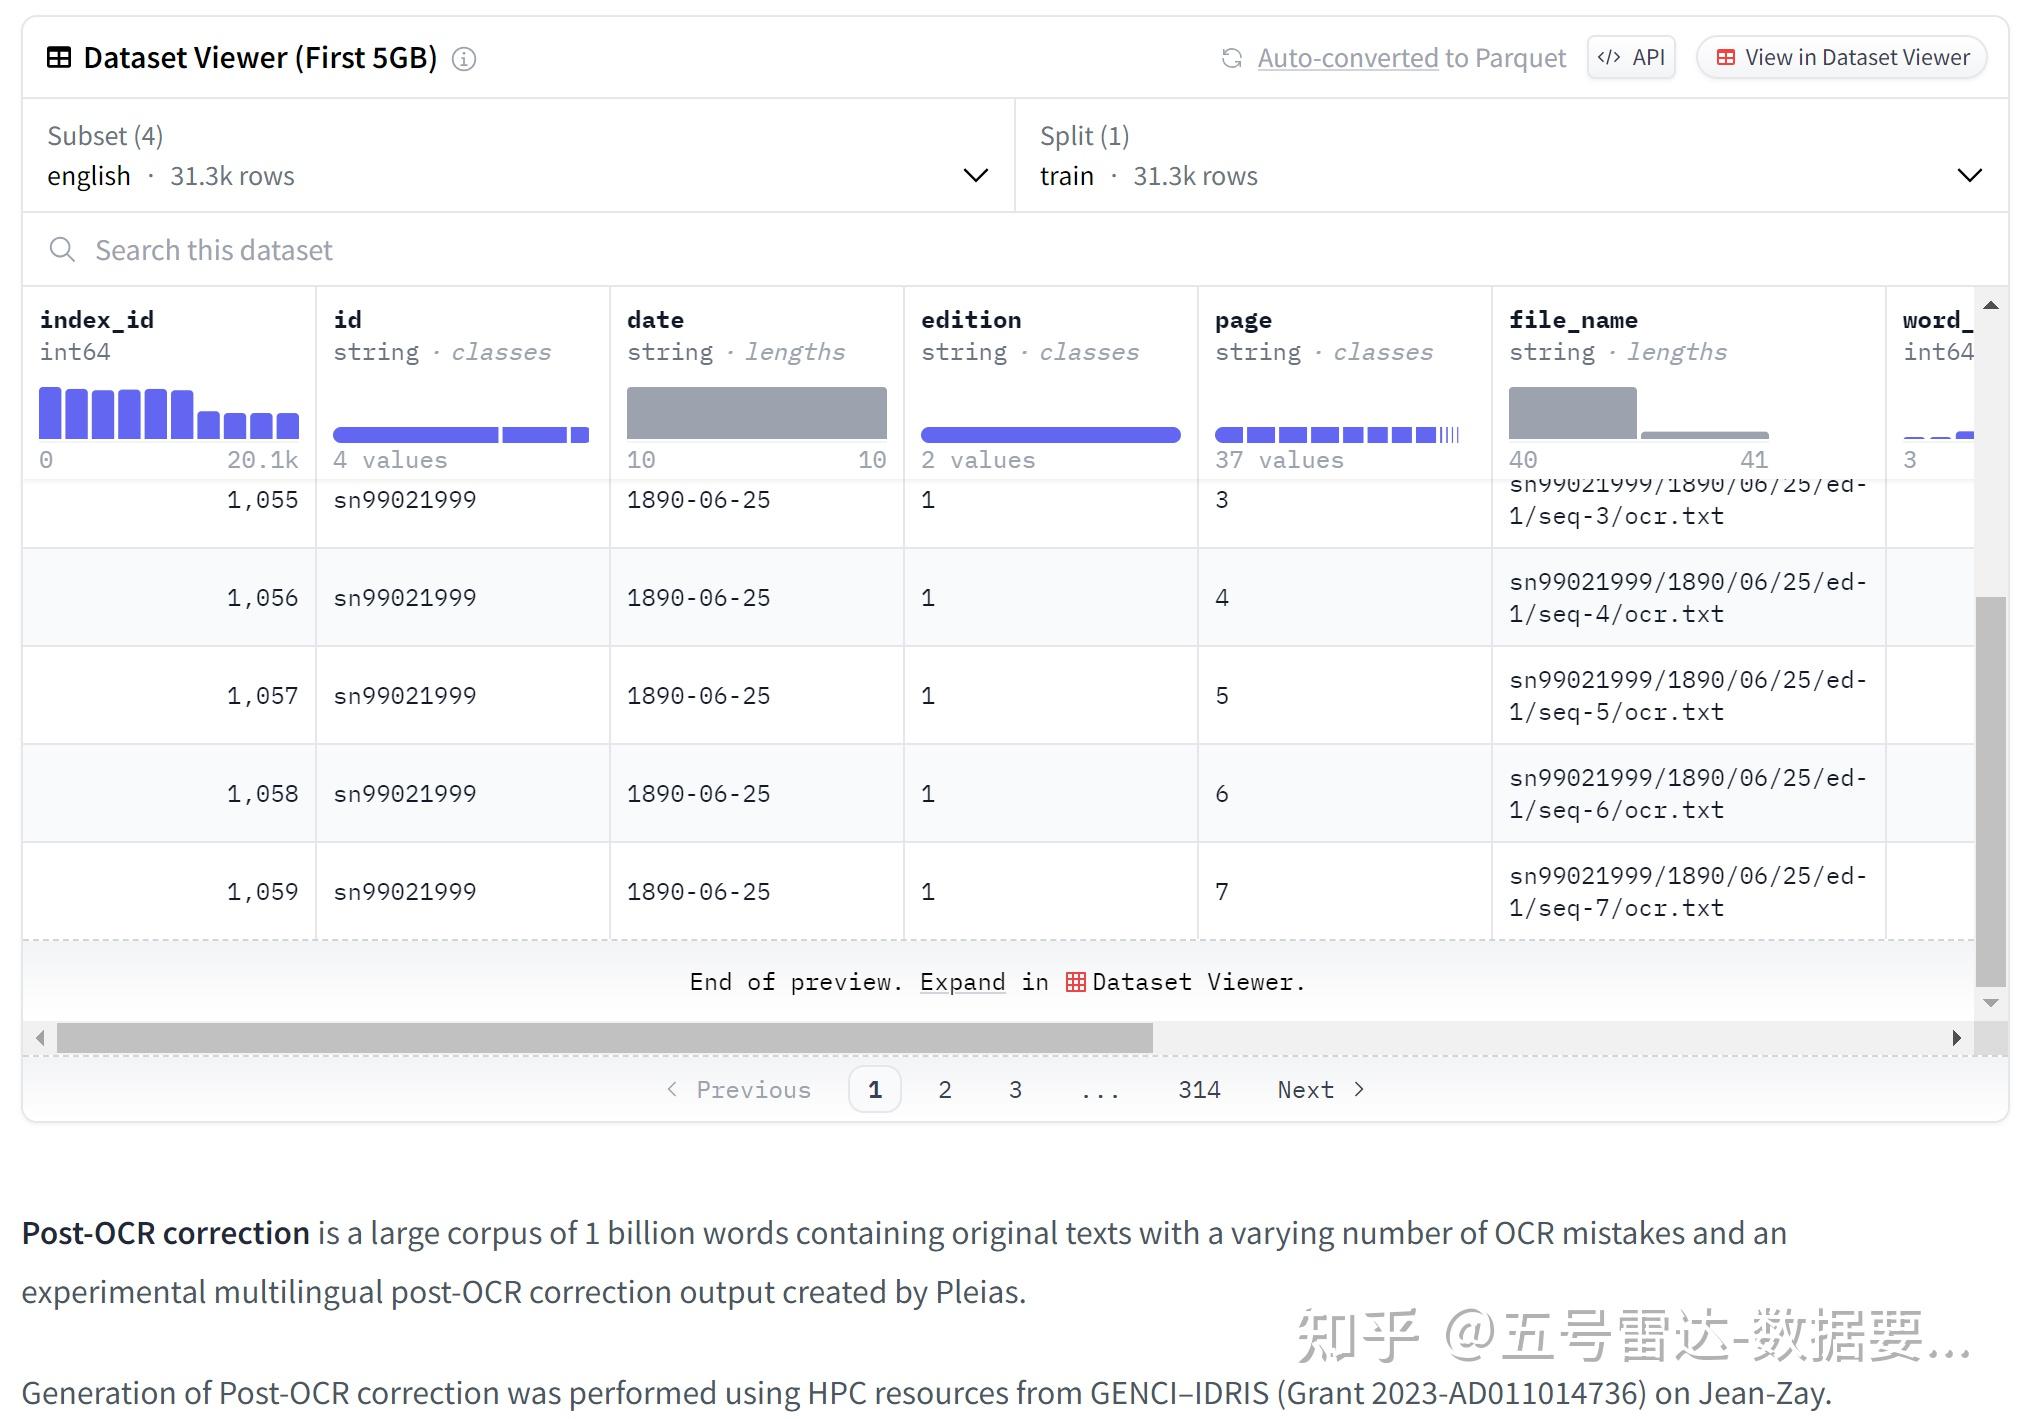Click the Dataset Viewer grid icon
Viewport: 2023px width, 1419px height.
click(x=60, y=57)
